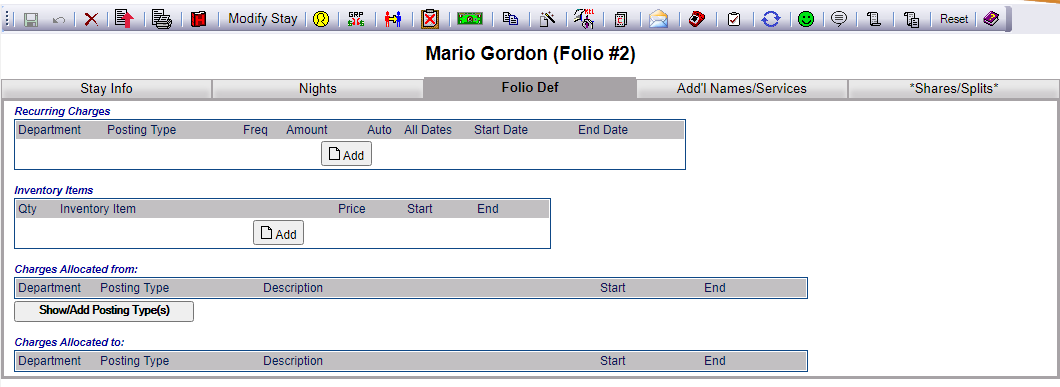Switch to the Nights tab
This screenshot has width=1060, height=387.
pyautogui.click(x=318, y=89)
